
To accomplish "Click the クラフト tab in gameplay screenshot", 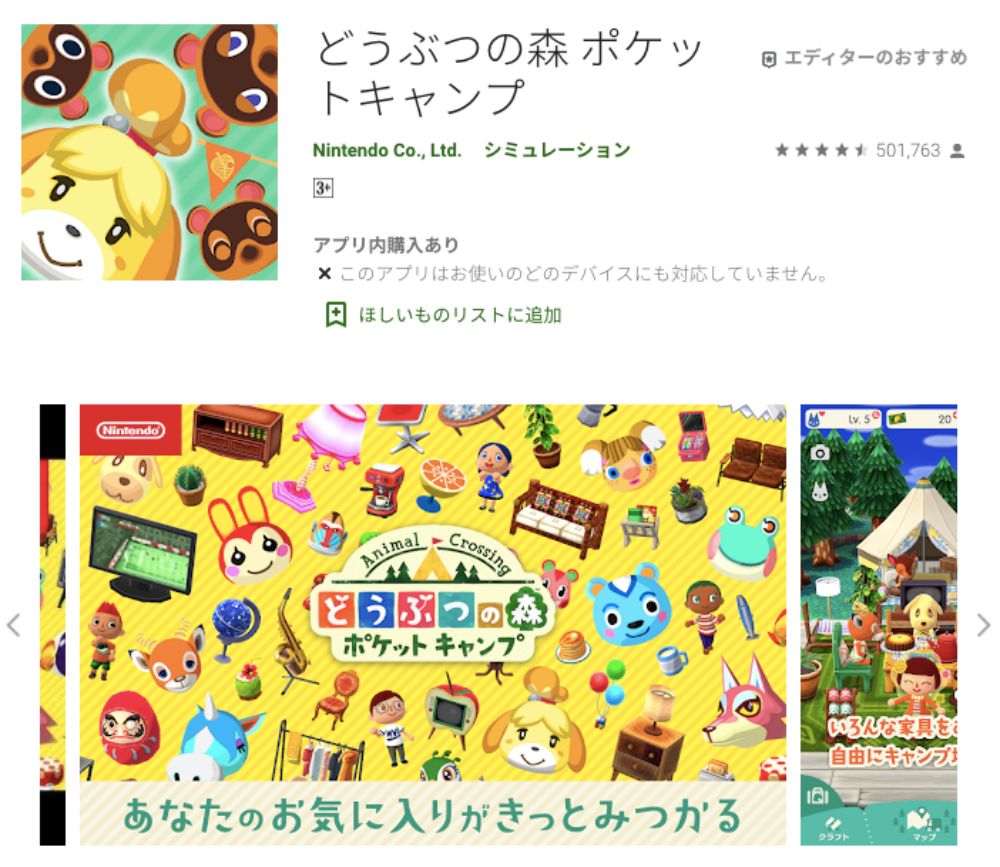I will 834,828.
